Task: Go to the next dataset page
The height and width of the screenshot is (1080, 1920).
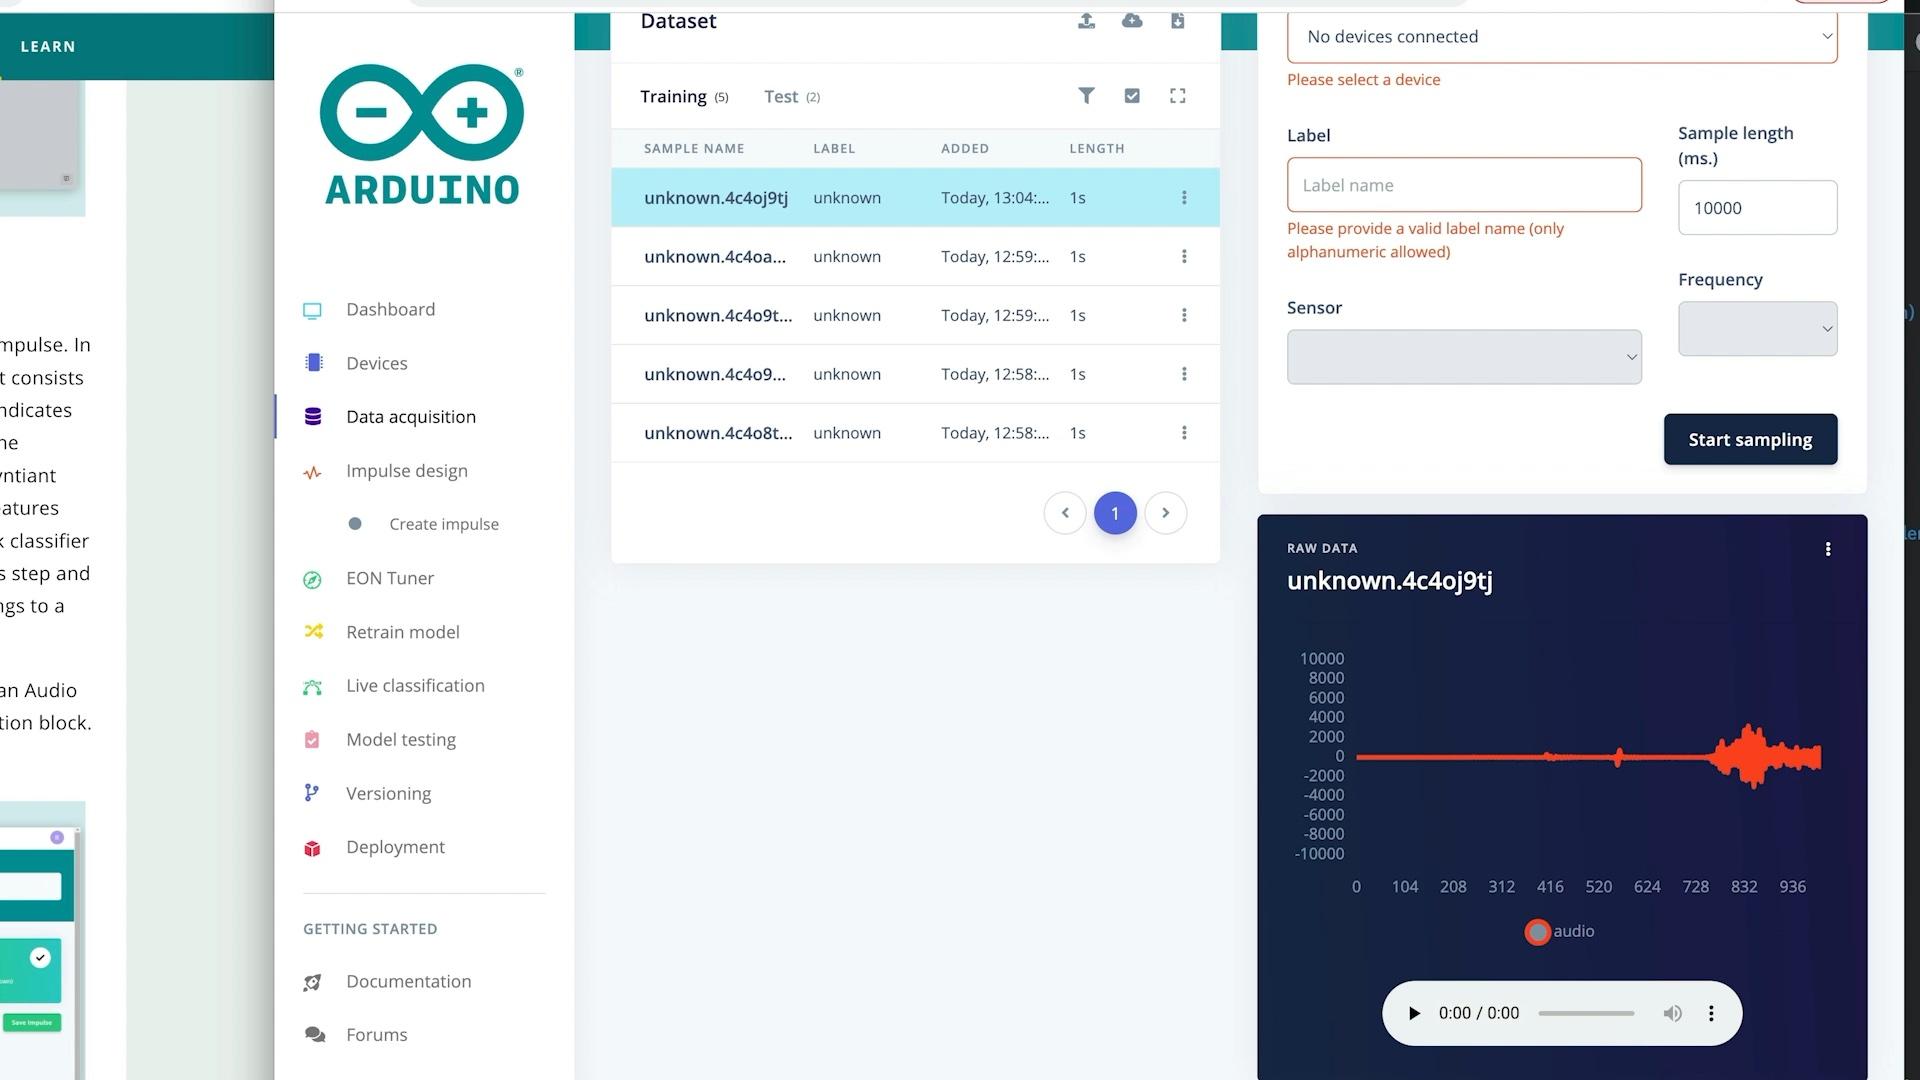Action: (1165, 513)
